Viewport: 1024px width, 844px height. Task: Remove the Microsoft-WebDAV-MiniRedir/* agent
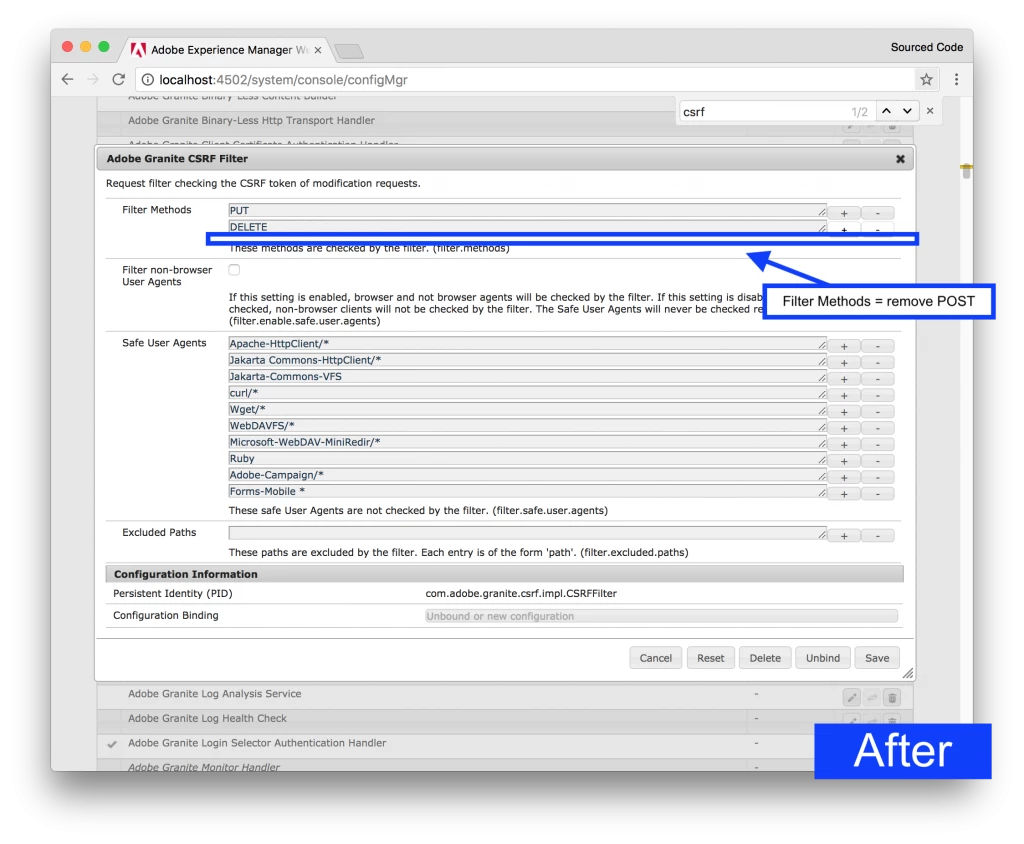tap(878, 445)
